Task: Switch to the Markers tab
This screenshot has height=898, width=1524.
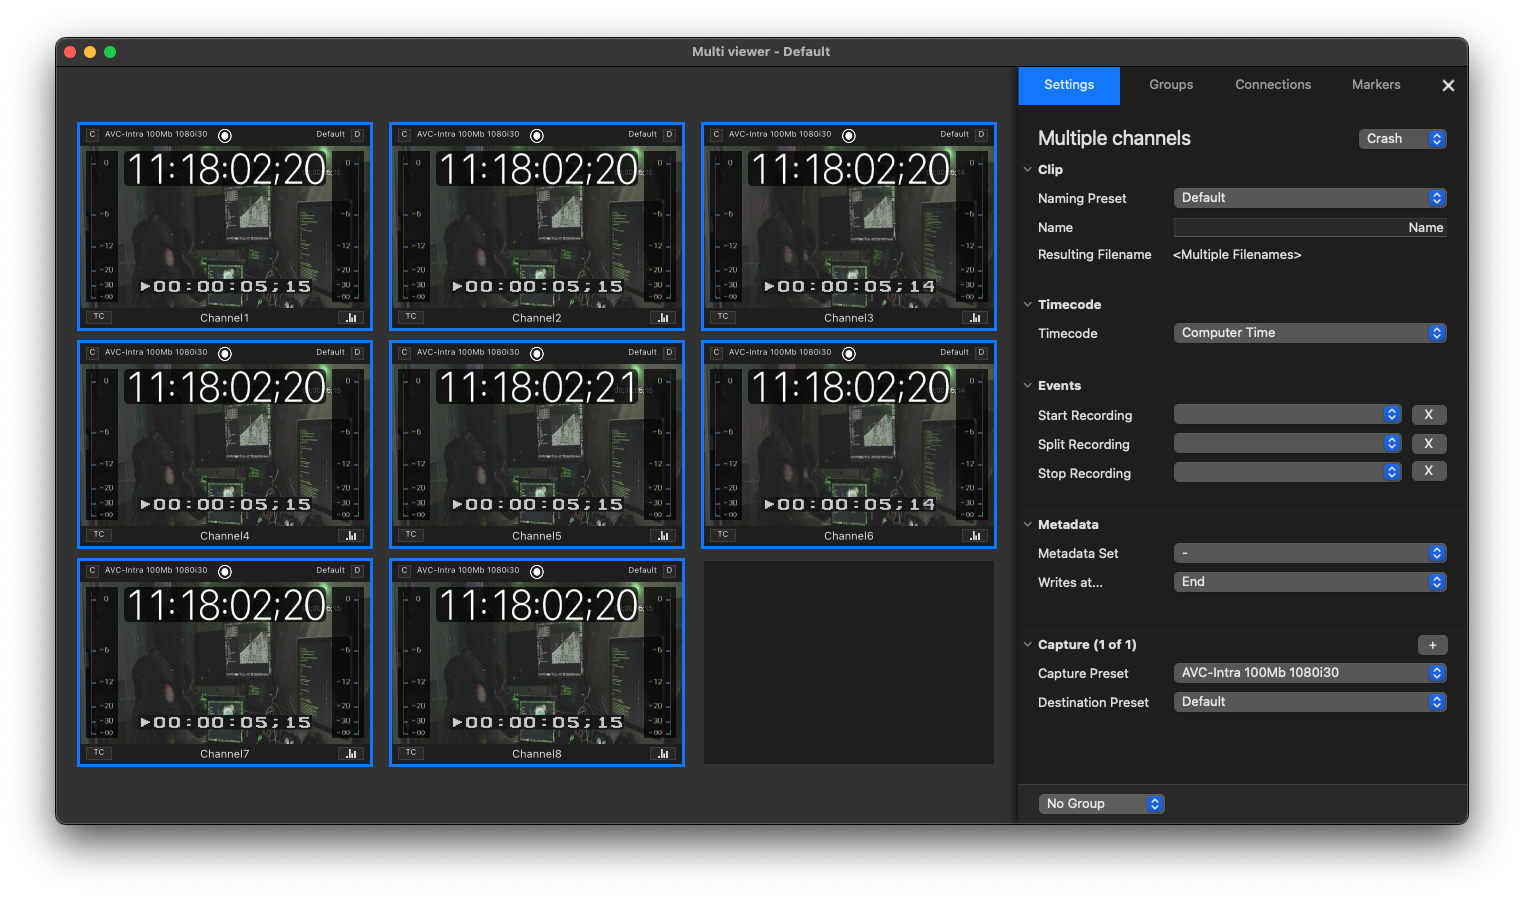Action: pyautogui.click(x=1376, y=85)
